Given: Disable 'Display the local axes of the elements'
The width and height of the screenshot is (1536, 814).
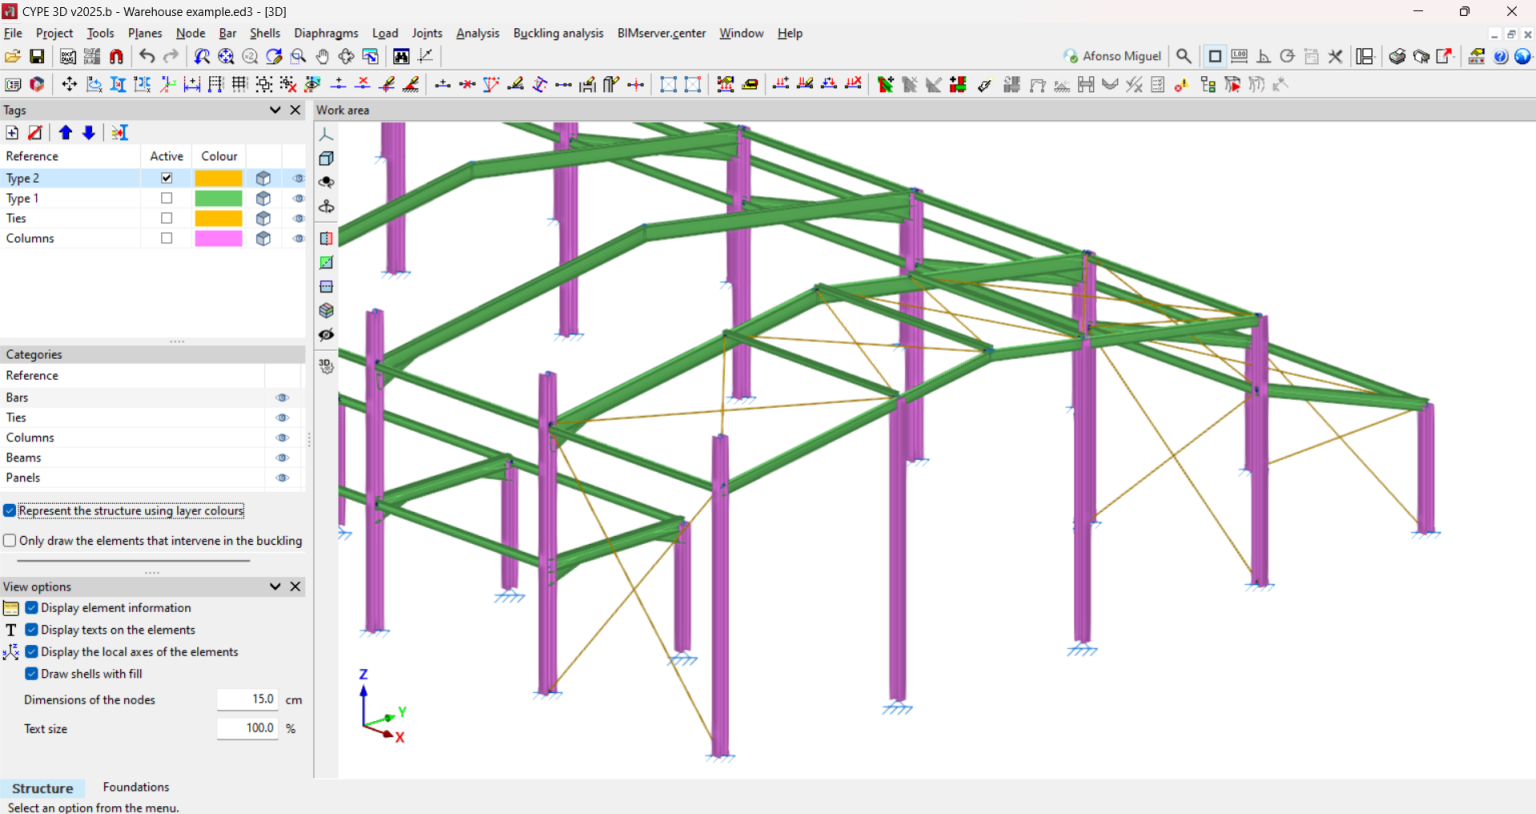Looking at the screenshot, I should [31, 651].
